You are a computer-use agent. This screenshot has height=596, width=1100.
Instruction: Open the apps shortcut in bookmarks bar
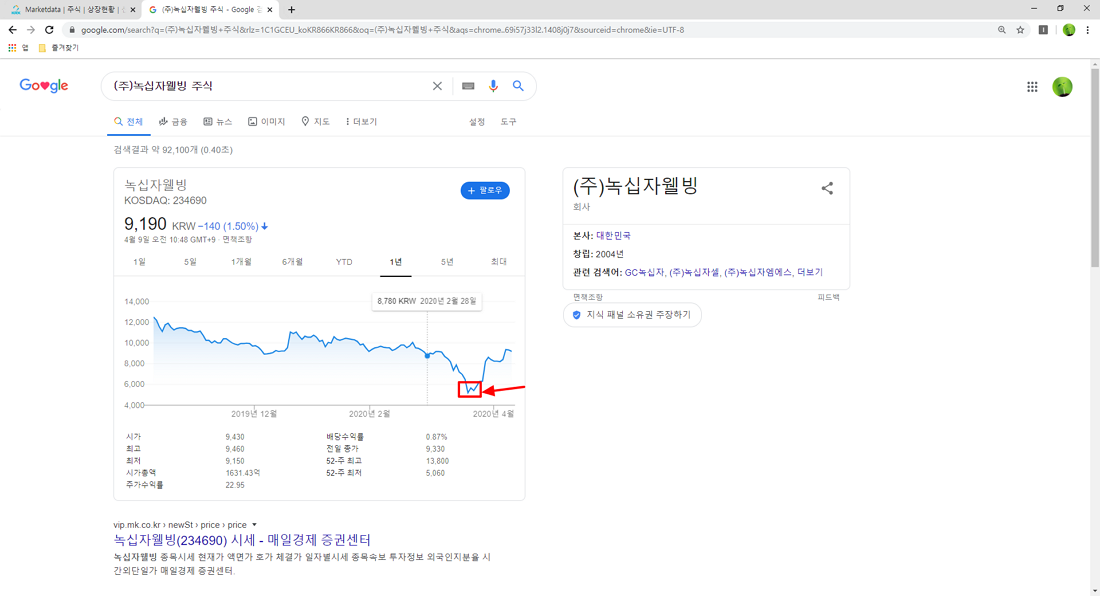pos(18,48)
